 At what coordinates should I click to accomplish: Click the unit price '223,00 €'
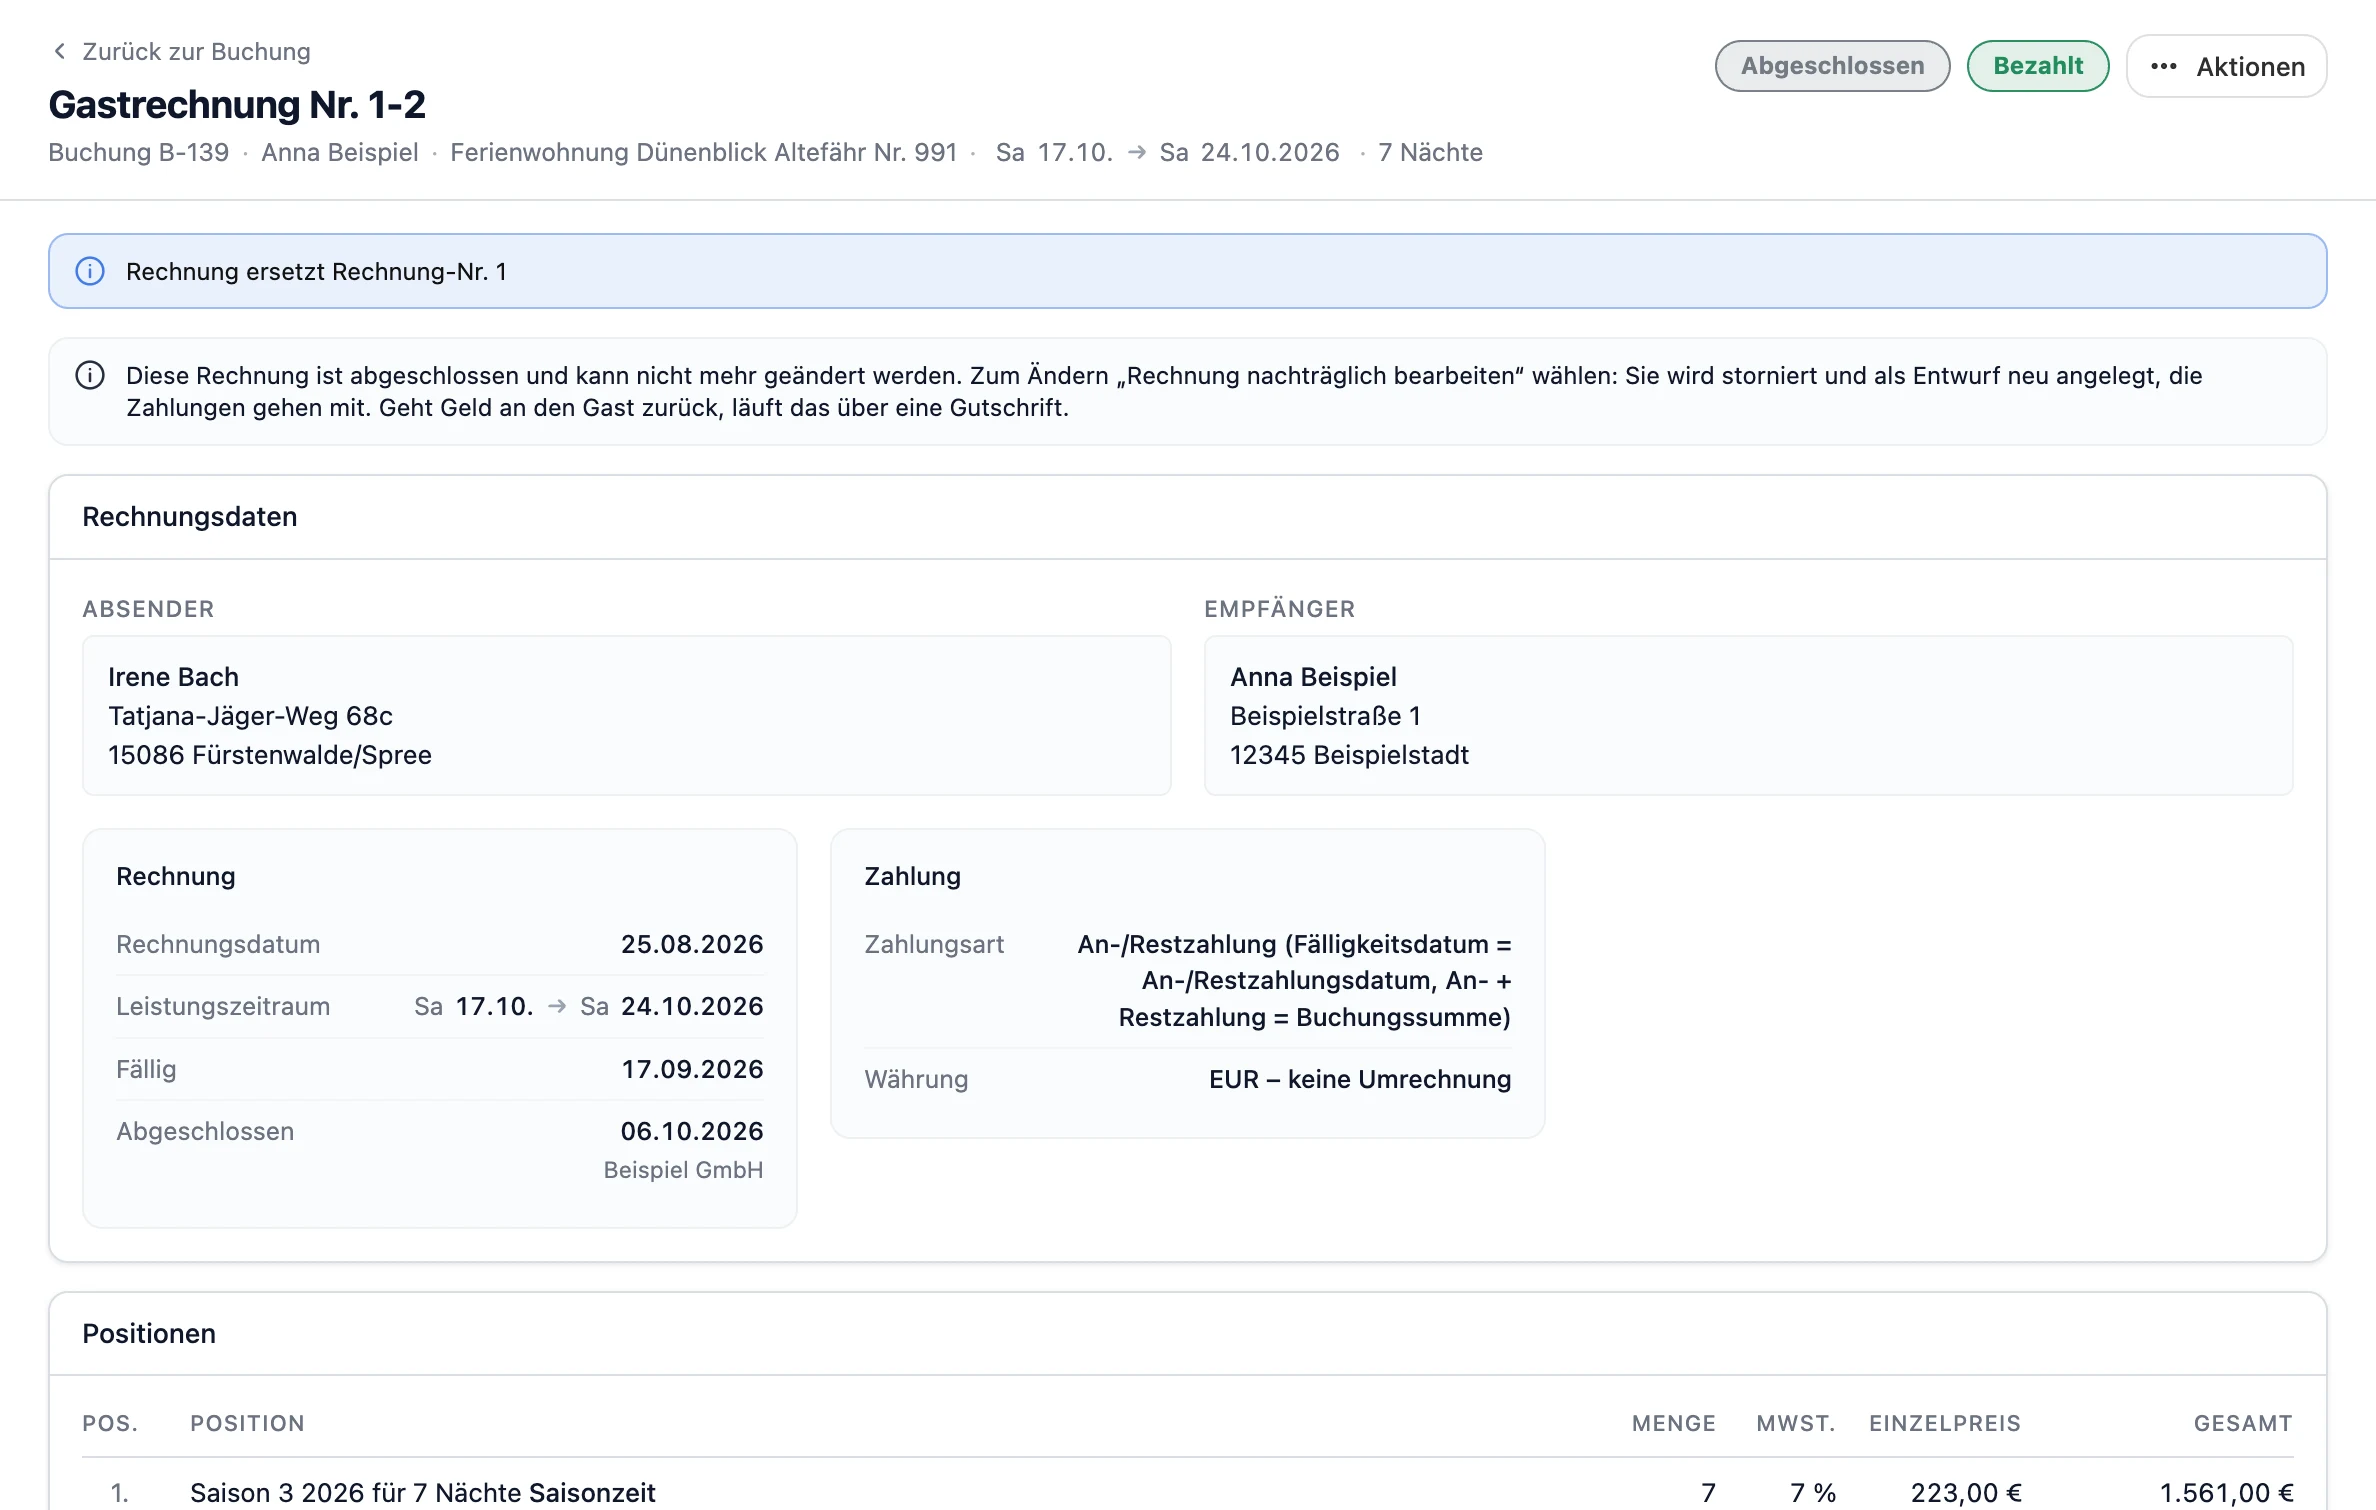pyautogui.click(x=1966, y=1492)
